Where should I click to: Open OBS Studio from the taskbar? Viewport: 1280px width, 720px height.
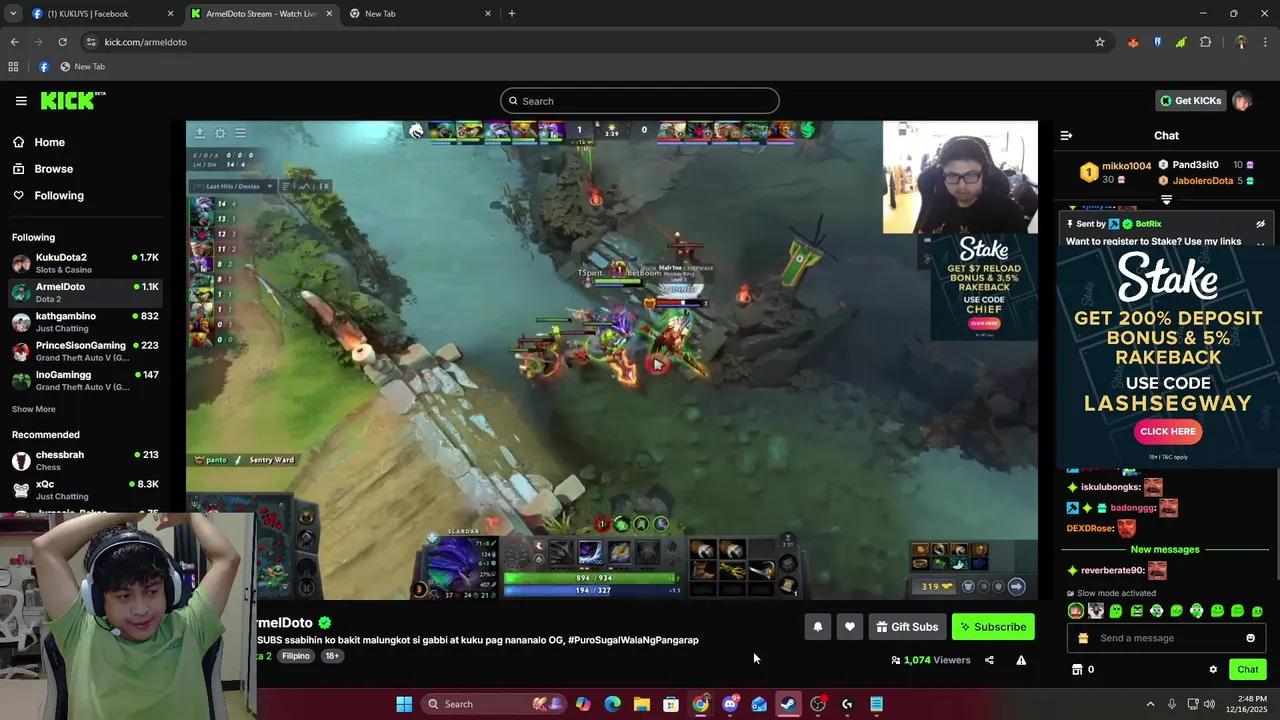818,704
